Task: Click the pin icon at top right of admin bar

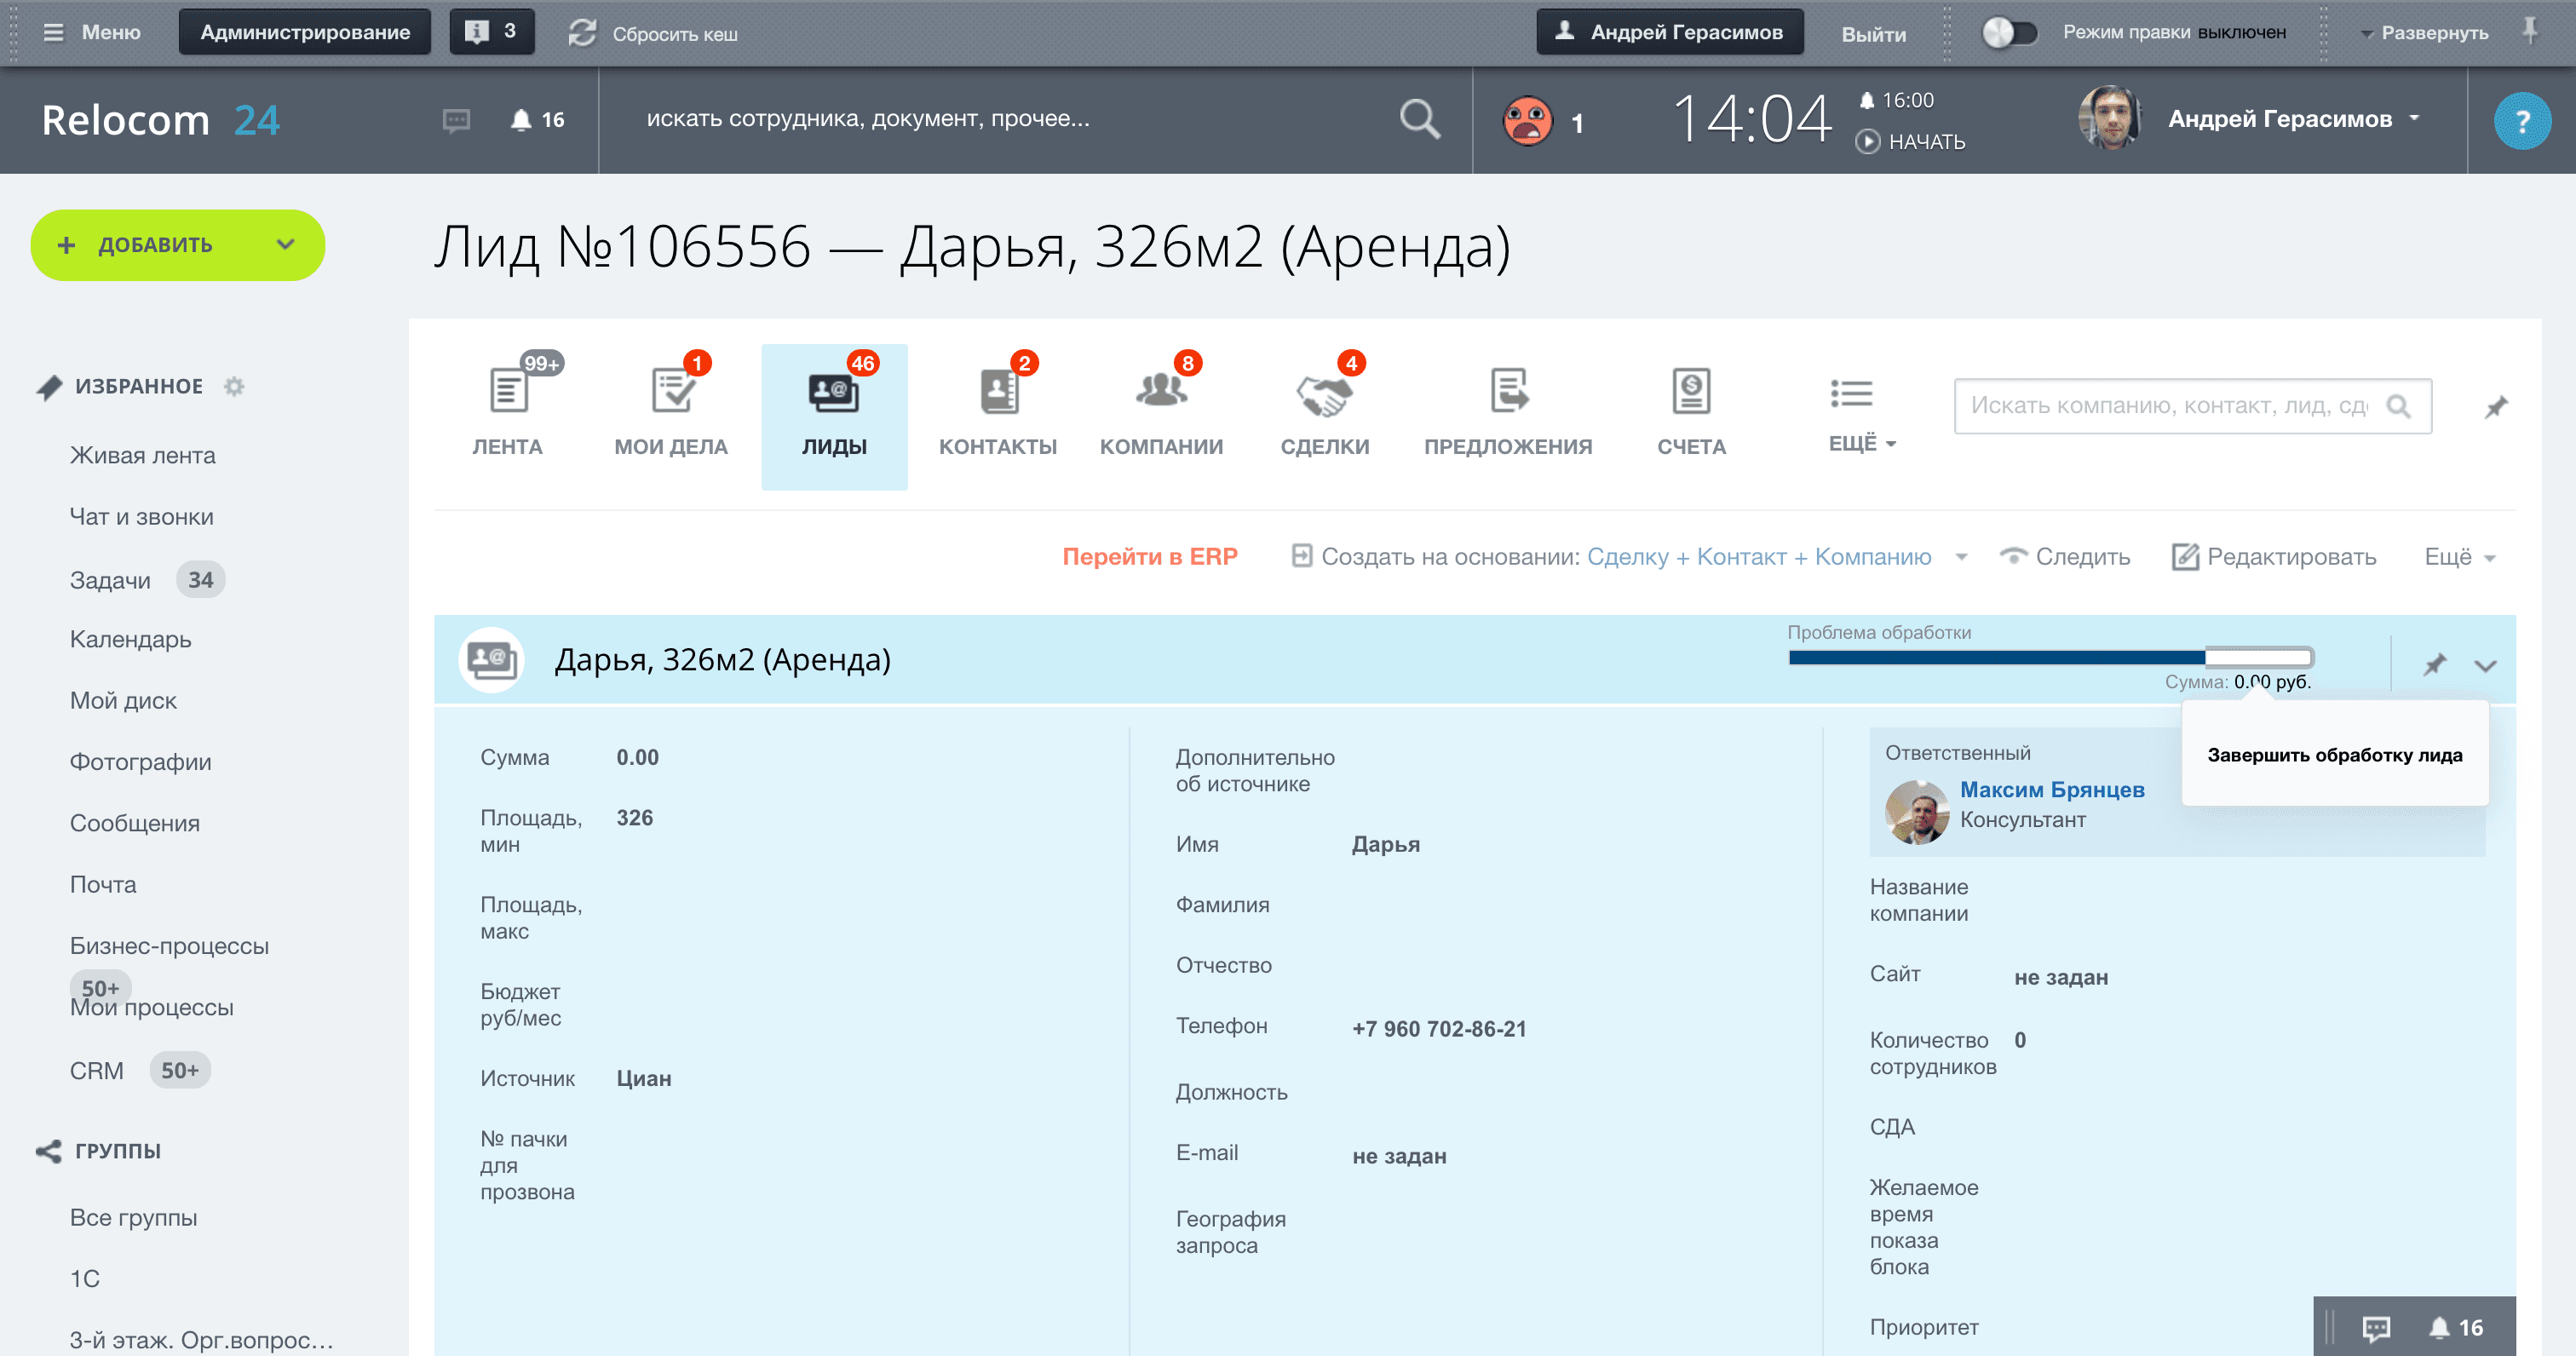Action: 2530,31
